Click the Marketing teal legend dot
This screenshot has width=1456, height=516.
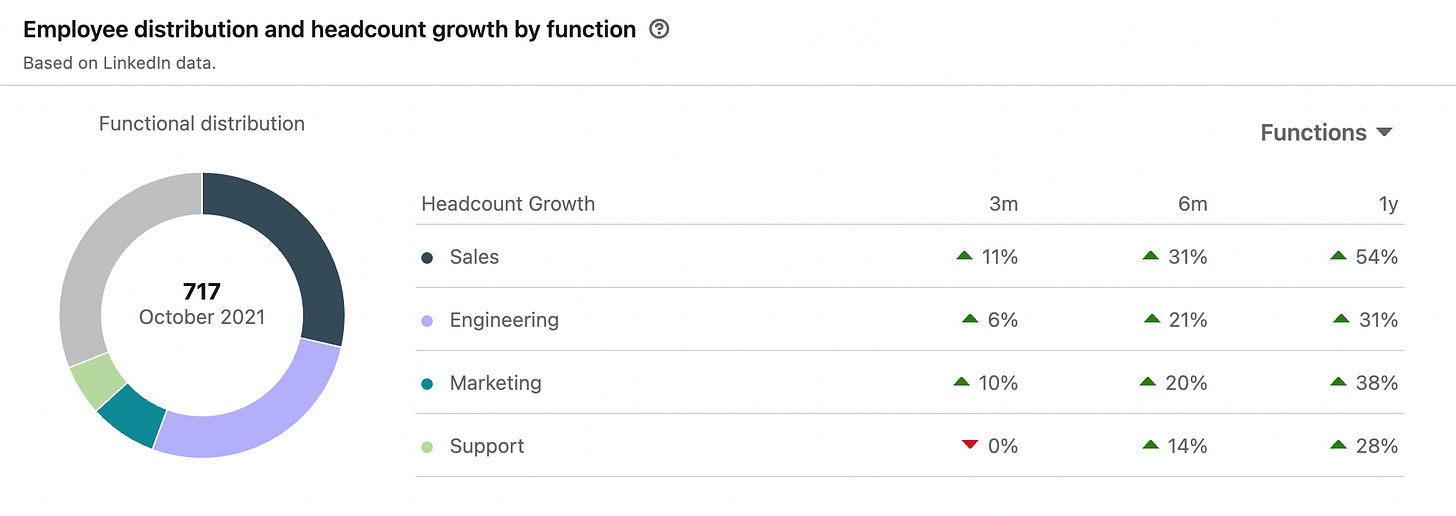(x=428, y=384)
